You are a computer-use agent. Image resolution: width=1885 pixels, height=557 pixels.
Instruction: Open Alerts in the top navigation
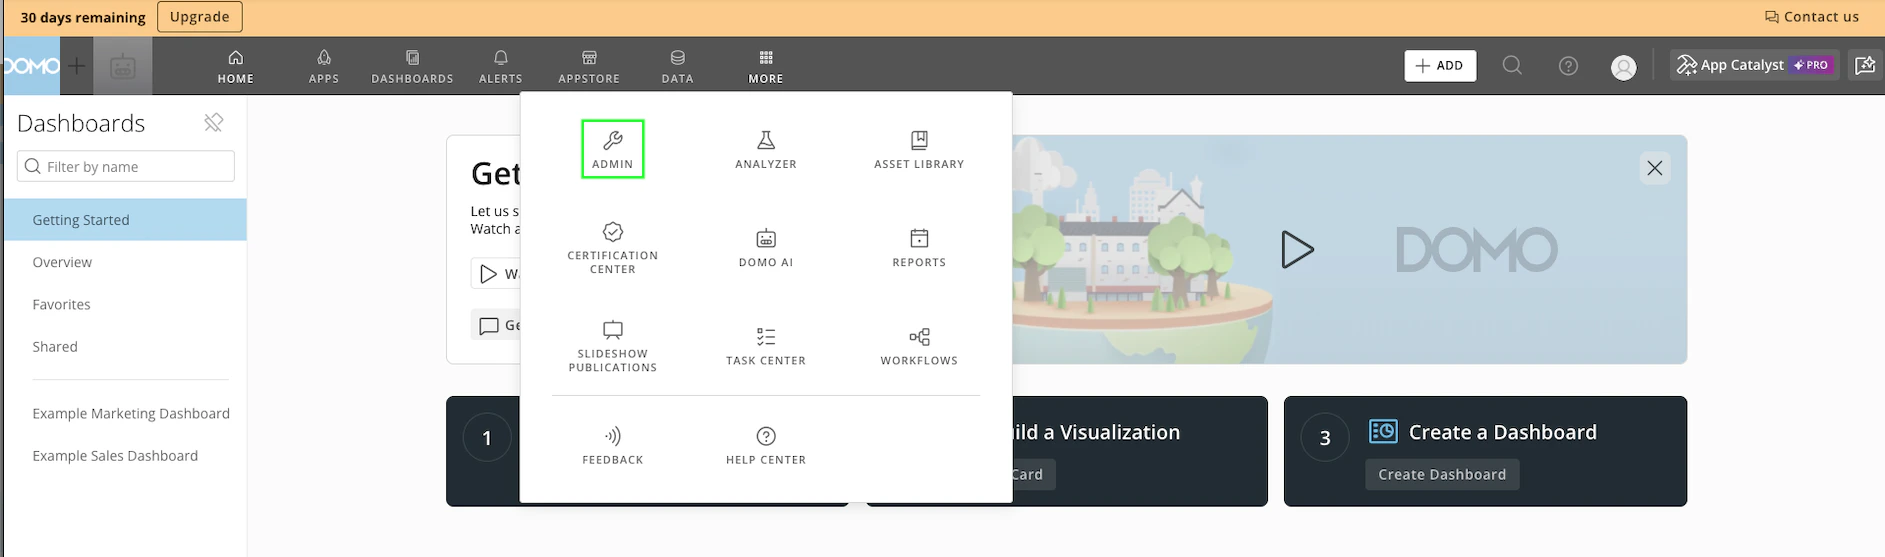pyautogui.click(x=501, y=66)
